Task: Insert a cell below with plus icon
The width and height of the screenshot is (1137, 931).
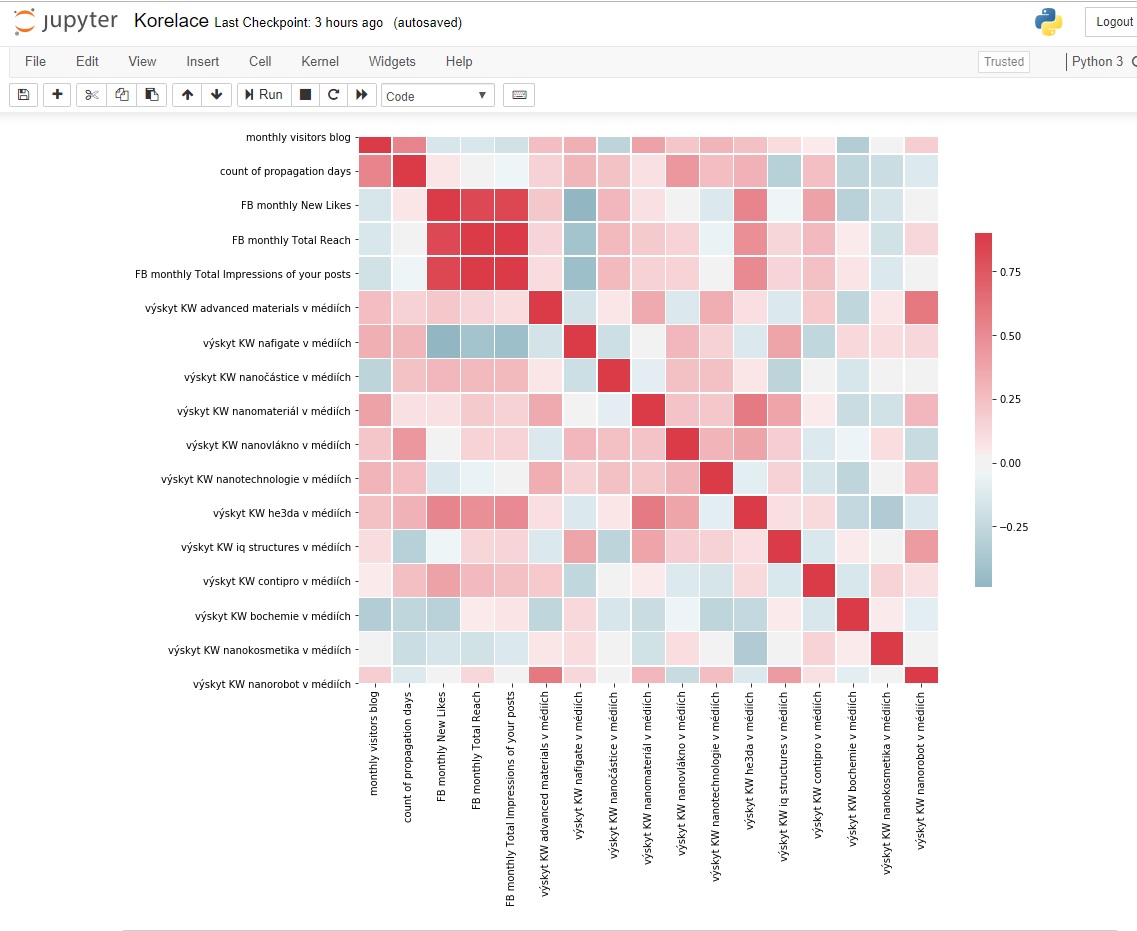Action: (57, 95)
